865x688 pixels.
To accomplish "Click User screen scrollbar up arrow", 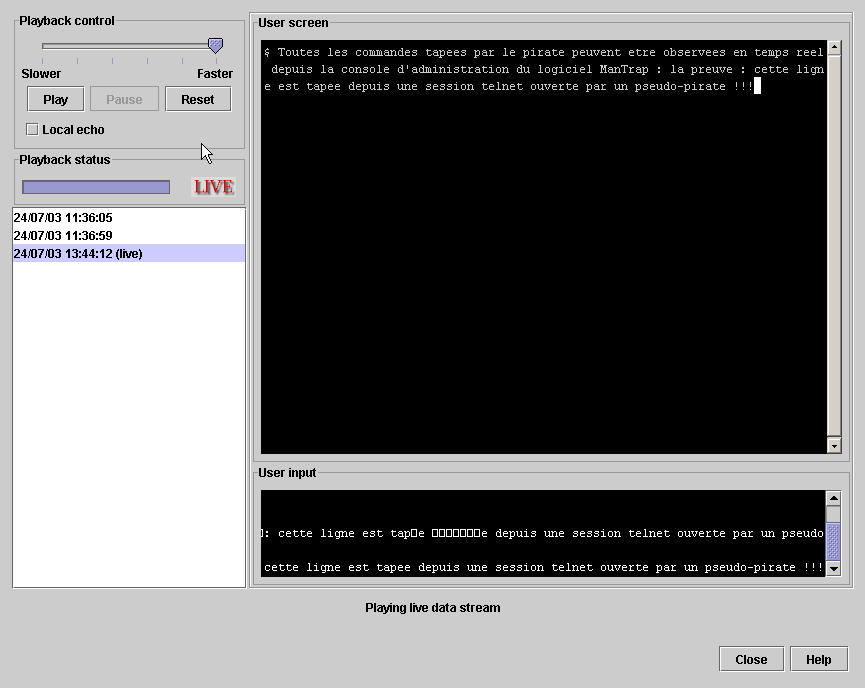I will tap(834, 47).
